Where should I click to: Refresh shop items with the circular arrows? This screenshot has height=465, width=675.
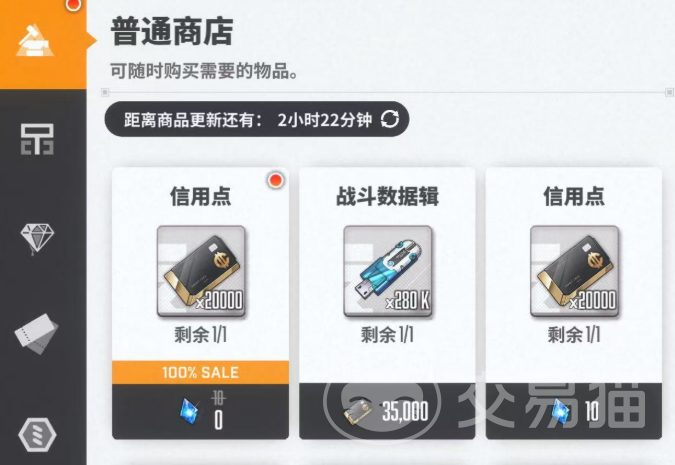(390, 119)
